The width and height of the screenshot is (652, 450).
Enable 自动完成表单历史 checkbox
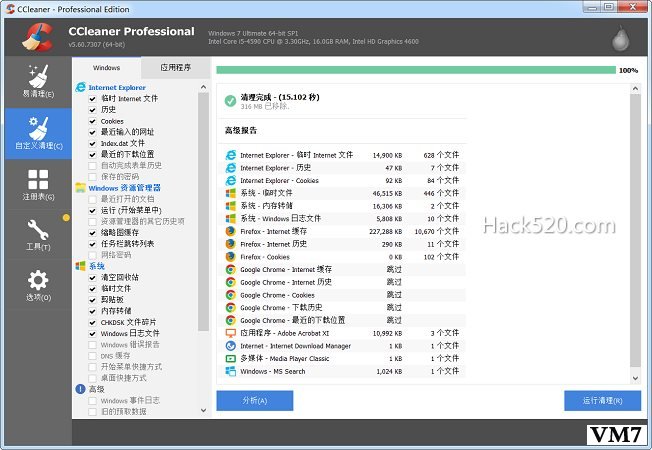92,166
